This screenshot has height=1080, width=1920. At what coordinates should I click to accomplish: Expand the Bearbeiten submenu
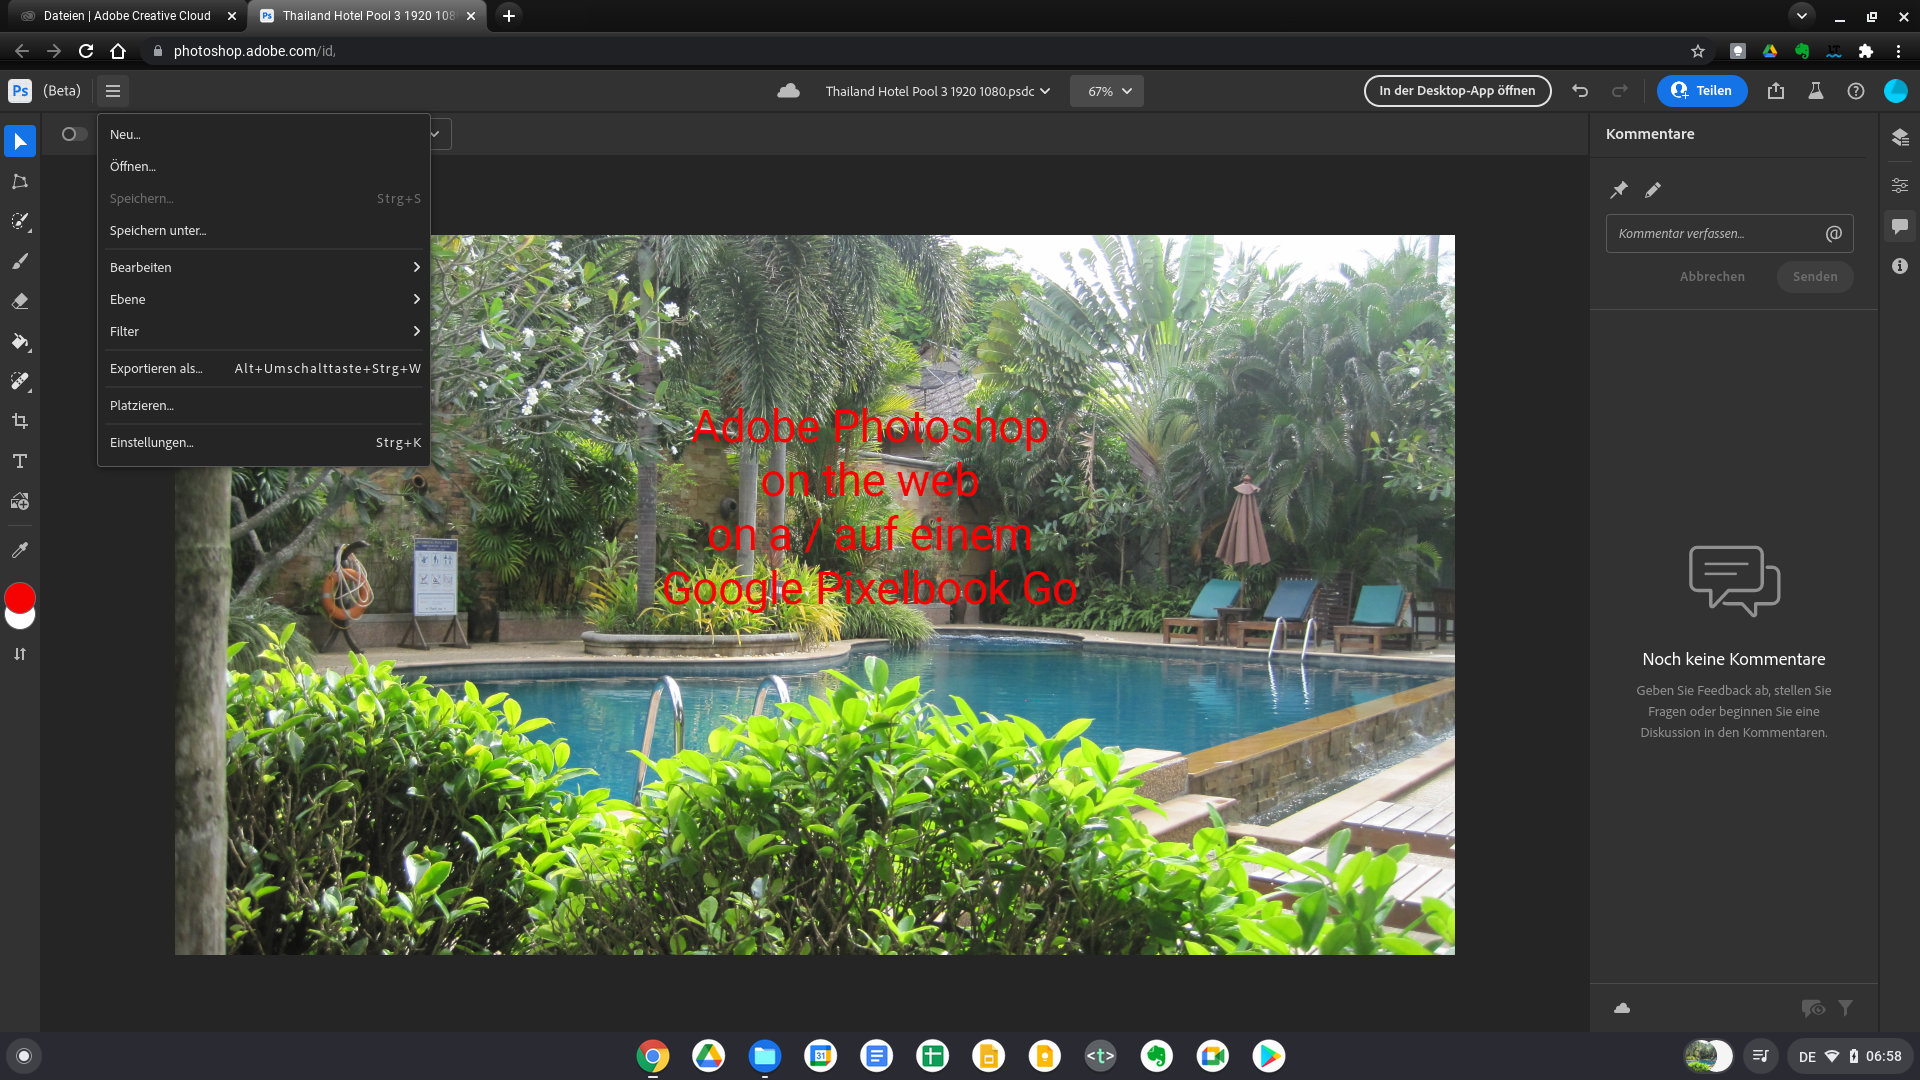[264, 267]
